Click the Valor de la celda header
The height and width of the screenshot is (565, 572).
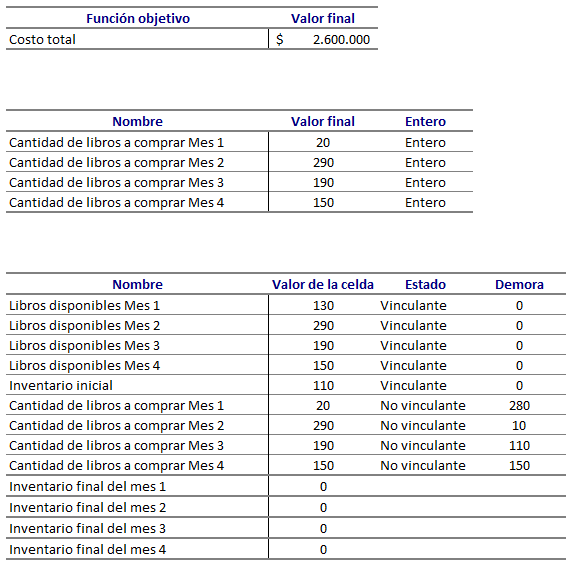[x=323, y=285]
